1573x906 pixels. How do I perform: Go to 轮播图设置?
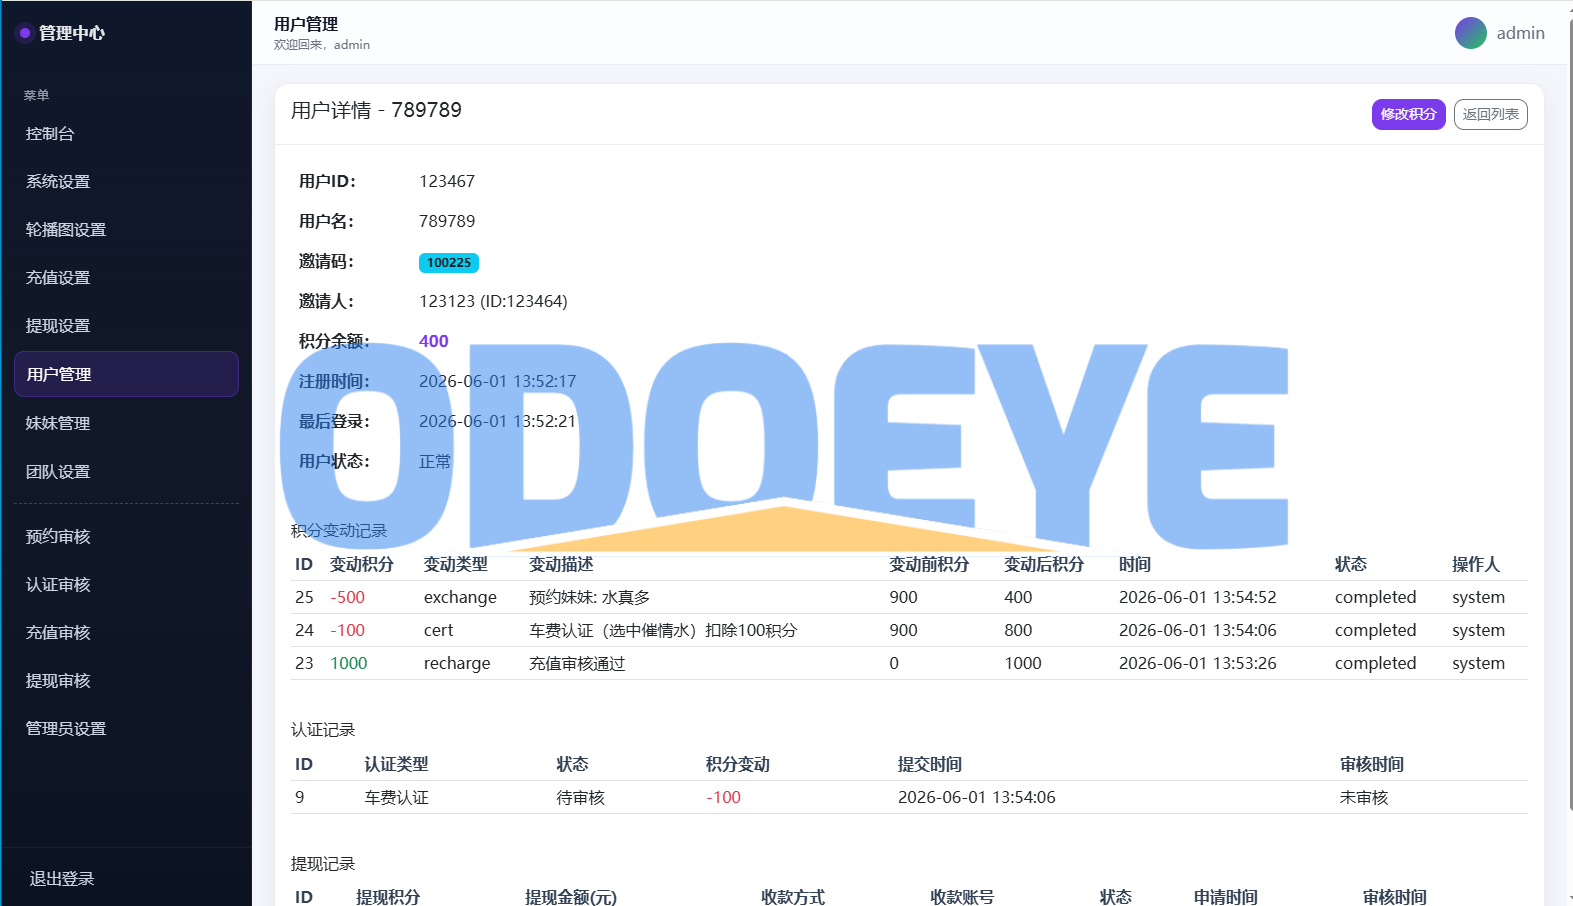click(x=126, y=230)
